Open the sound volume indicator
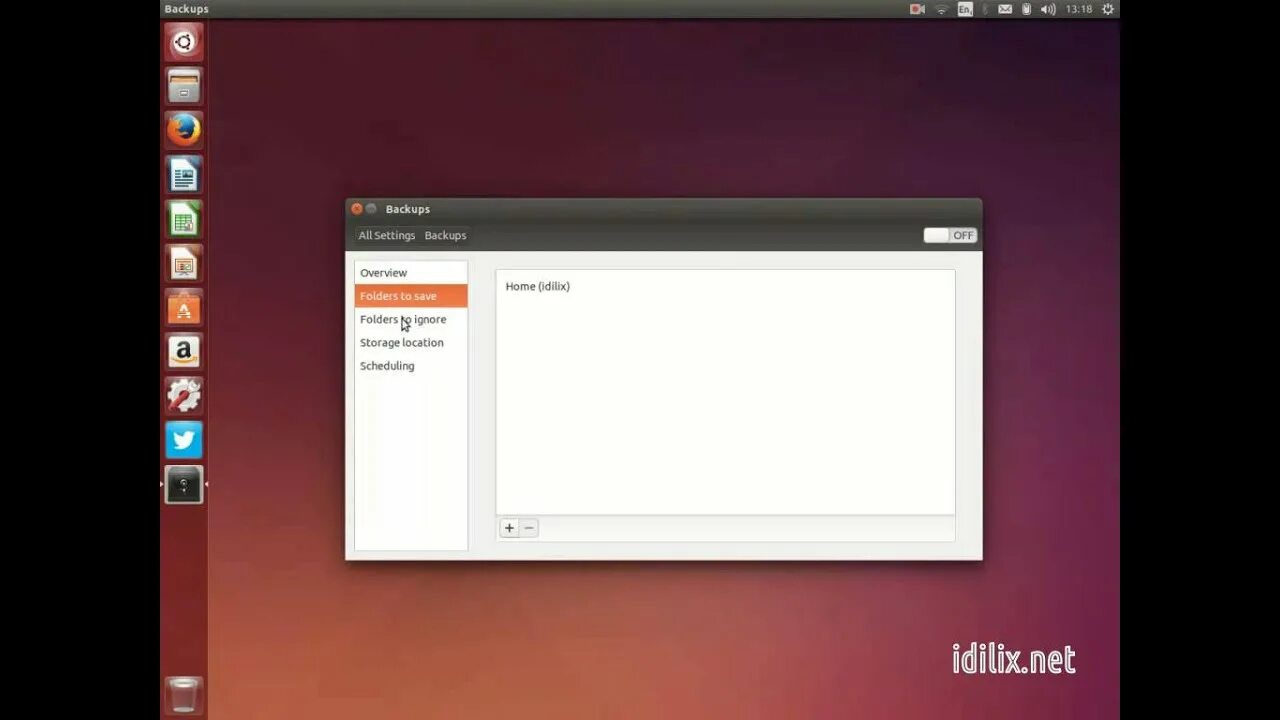 click(x=1047, y=9)
